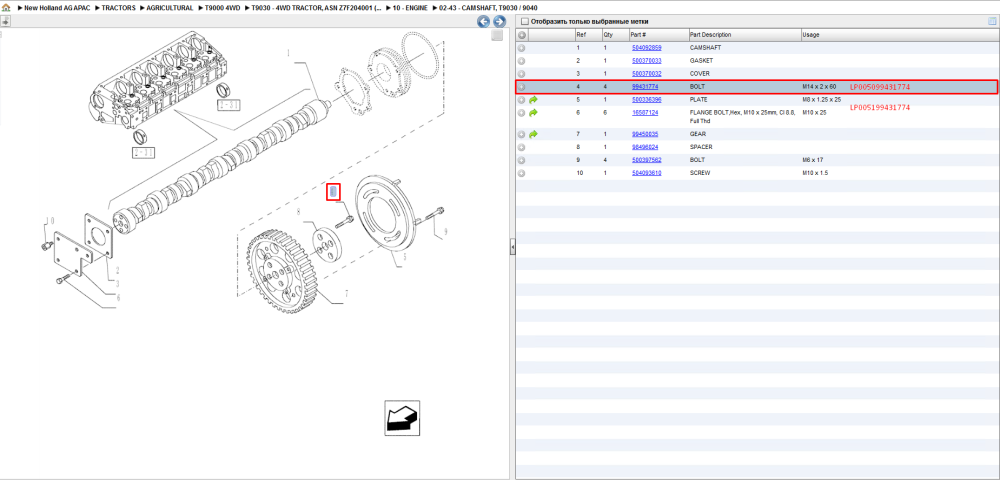Click the green arrow in the PLATE row
The height and width of the screenshot is (480, 1000).
pyautogui.click(x=533, y=100)
